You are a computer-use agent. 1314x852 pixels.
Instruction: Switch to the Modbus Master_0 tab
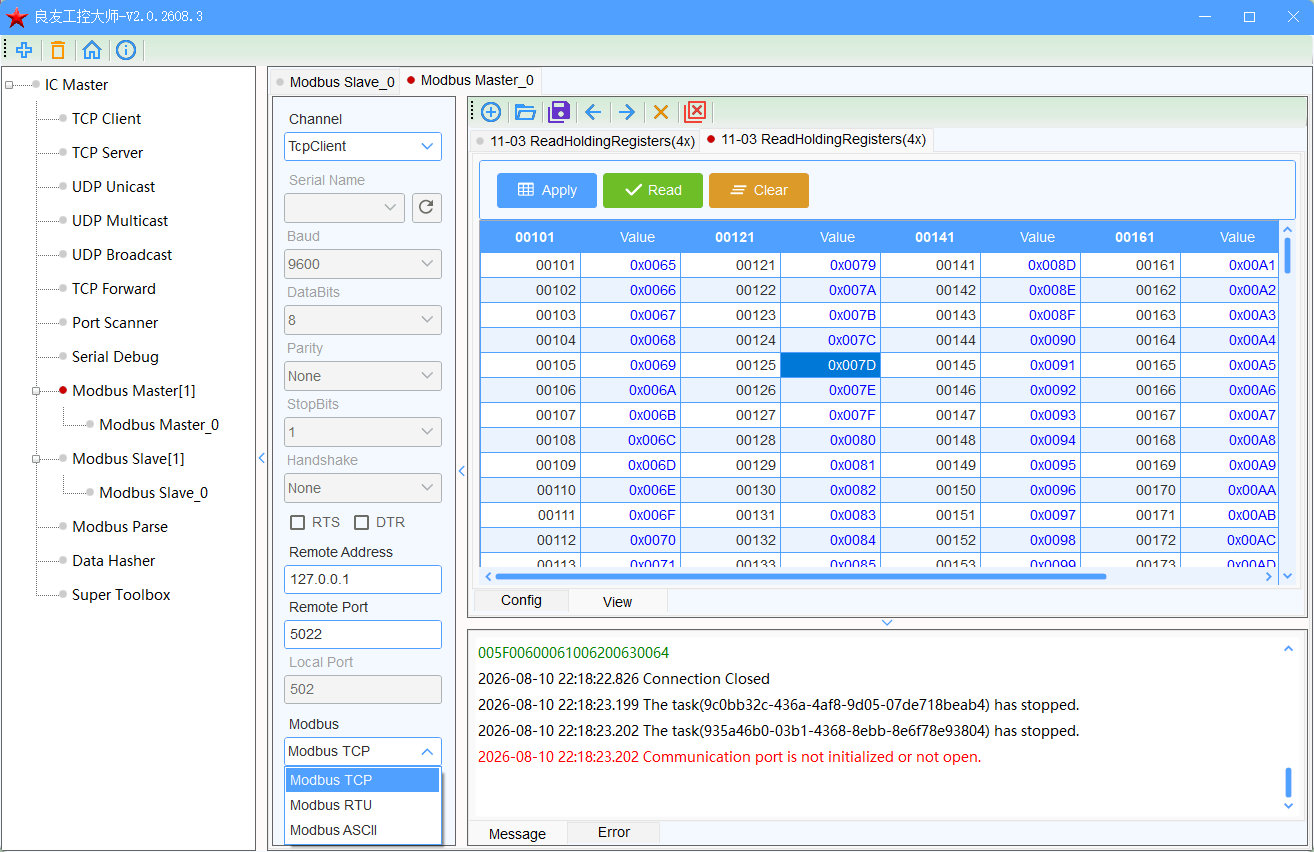[x=470, y=80]
